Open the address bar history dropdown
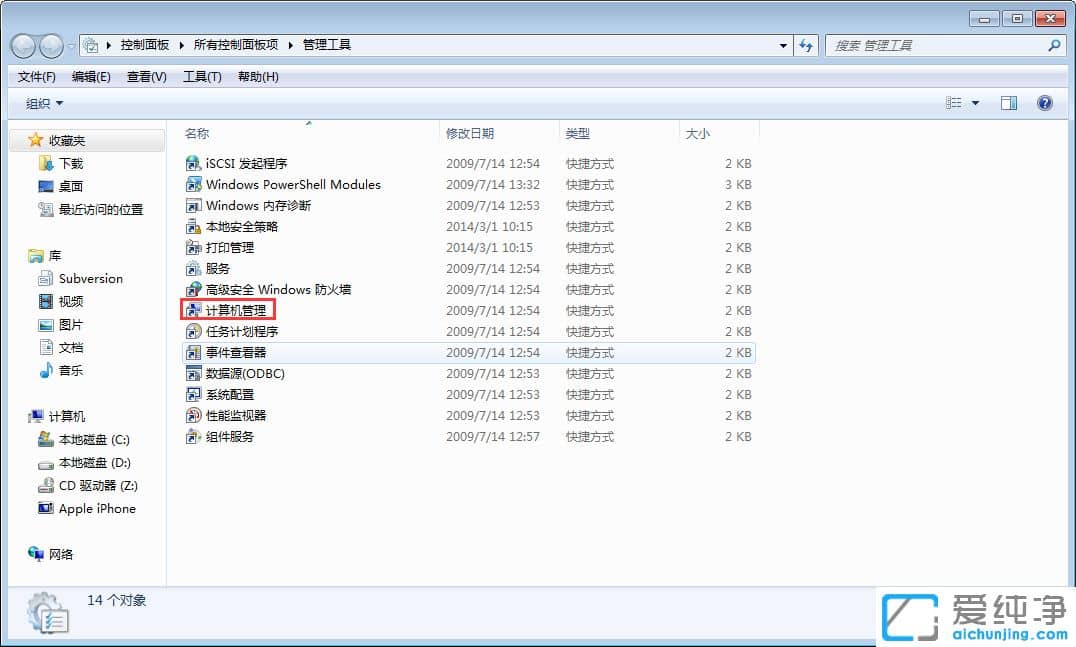Image resolution: width=1076 pixels, height=647 pixels. (783, 44)
